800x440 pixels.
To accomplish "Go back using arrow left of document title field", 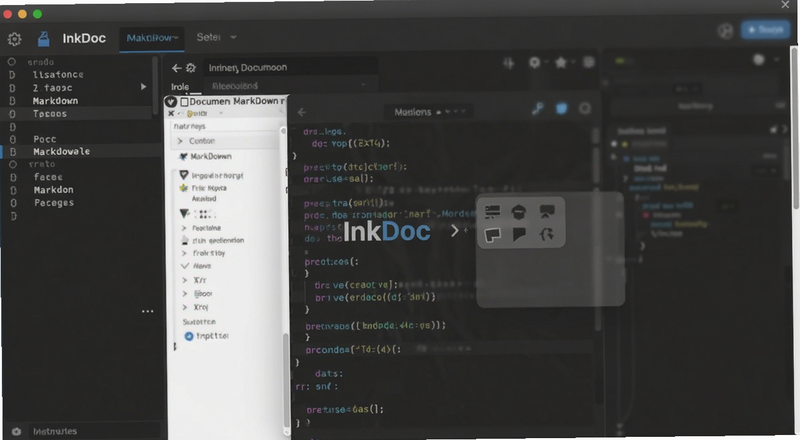I will [x=177, y=68].
